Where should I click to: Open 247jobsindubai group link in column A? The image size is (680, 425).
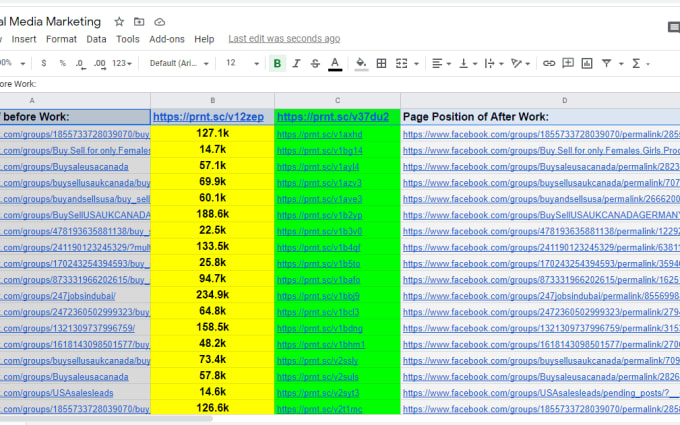point(58,296)
